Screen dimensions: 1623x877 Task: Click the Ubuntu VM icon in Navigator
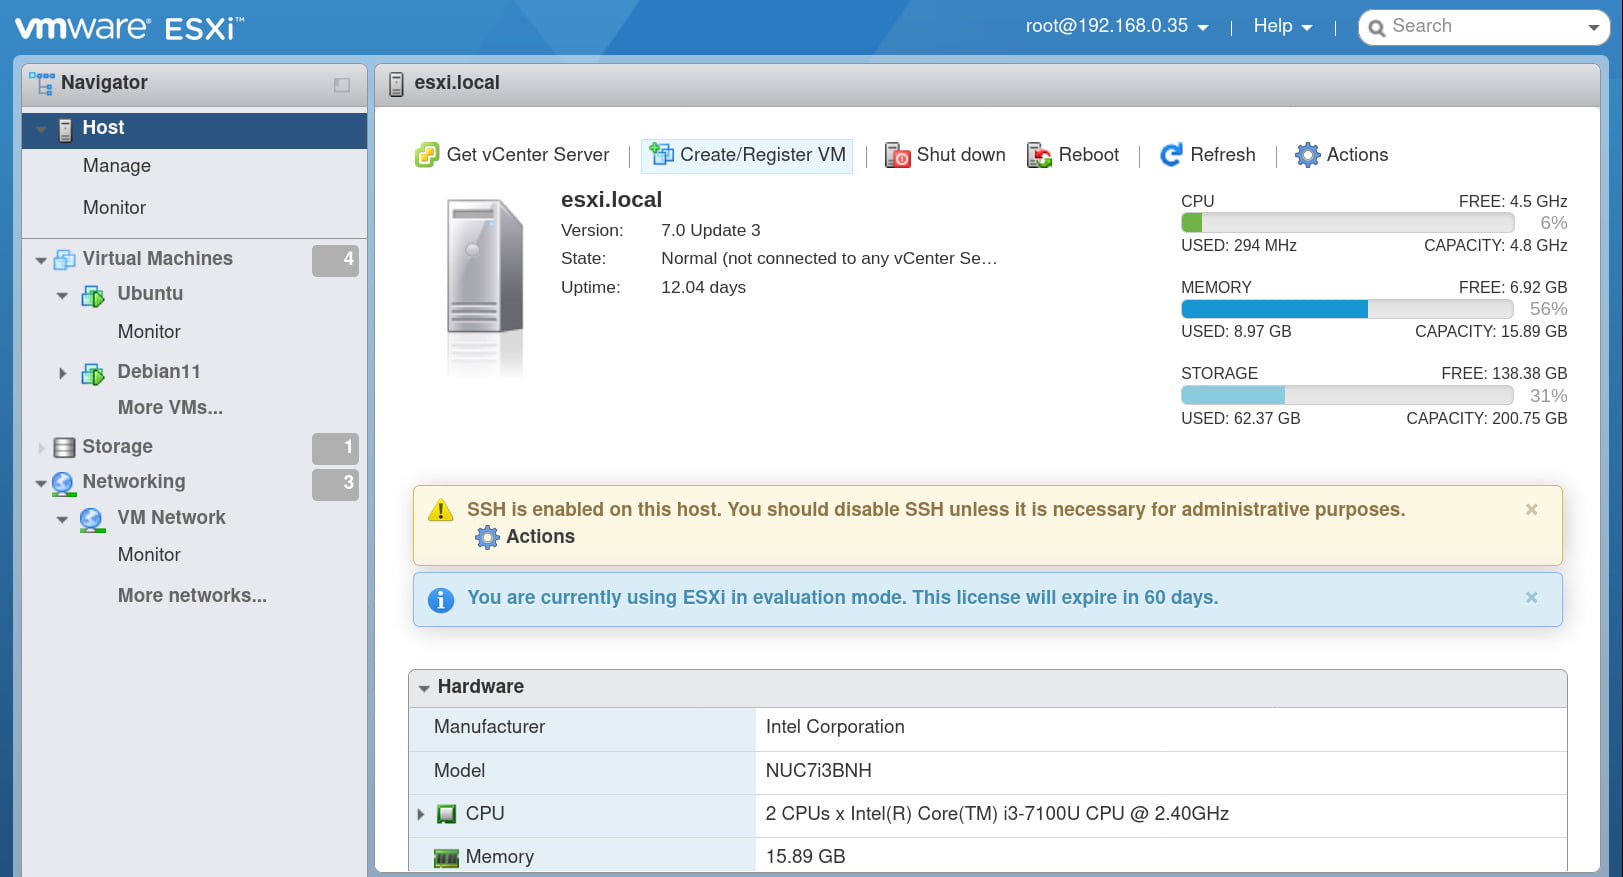point(93,295)
